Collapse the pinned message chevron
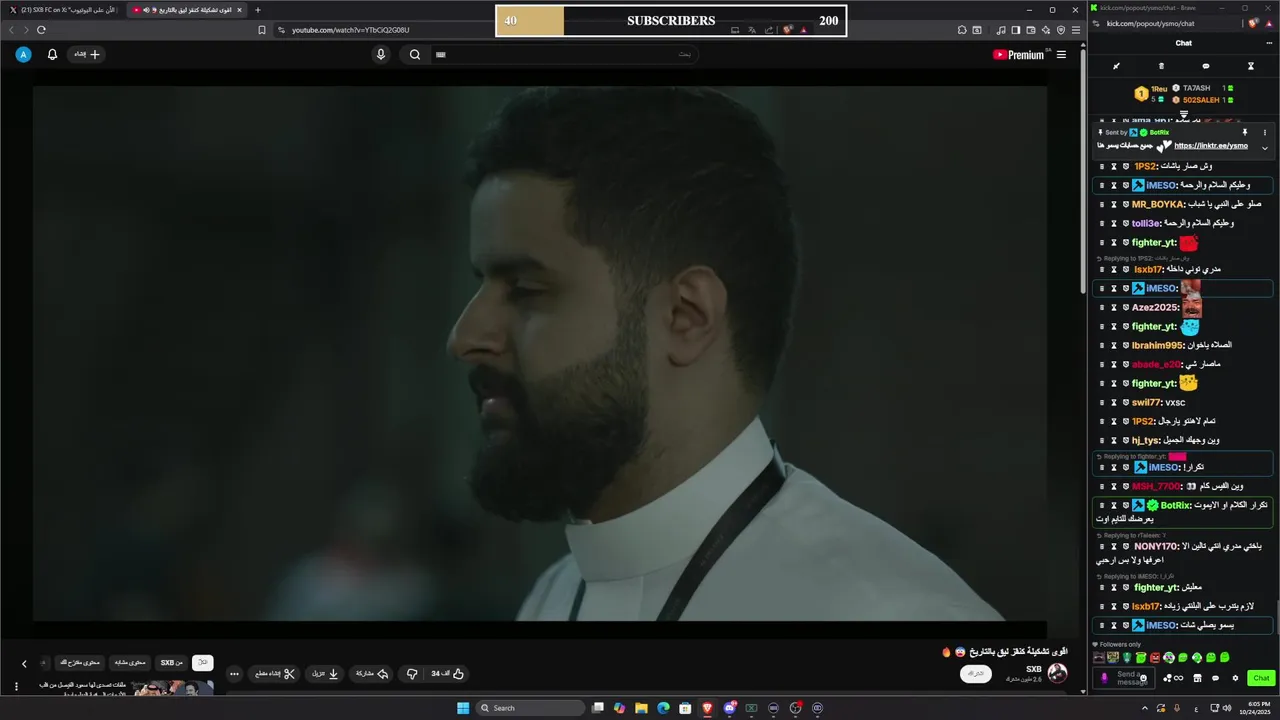This screenshot has height=720, width=1280. [x=1264, y=148]
